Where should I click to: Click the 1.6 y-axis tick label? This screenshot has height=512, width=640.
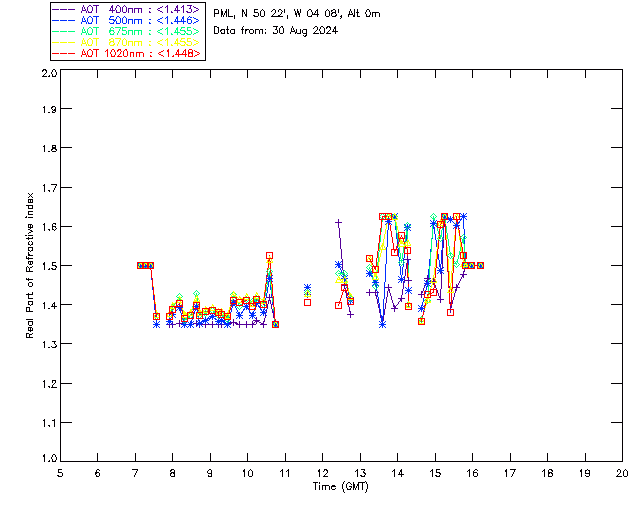pos(49,227)
